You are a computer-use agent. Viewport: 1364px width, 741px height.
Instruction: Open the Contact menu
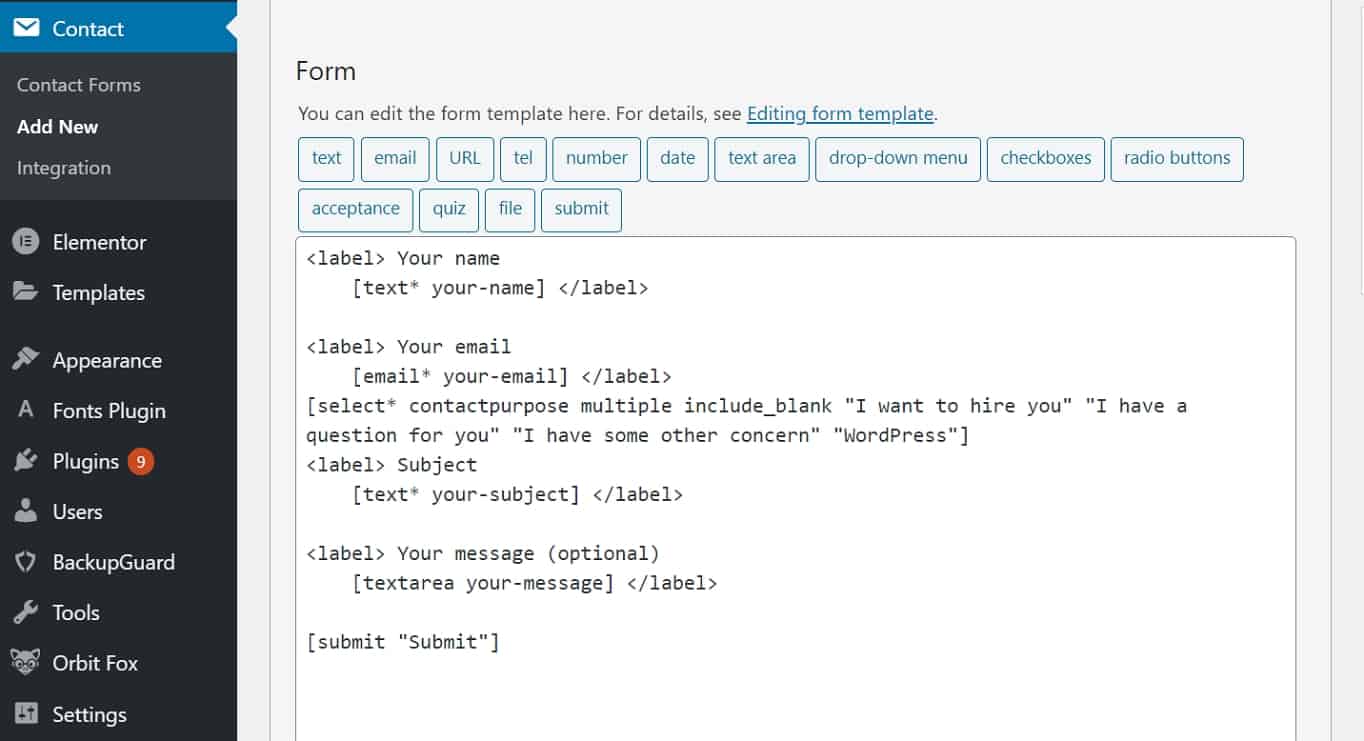pos(118,28)
